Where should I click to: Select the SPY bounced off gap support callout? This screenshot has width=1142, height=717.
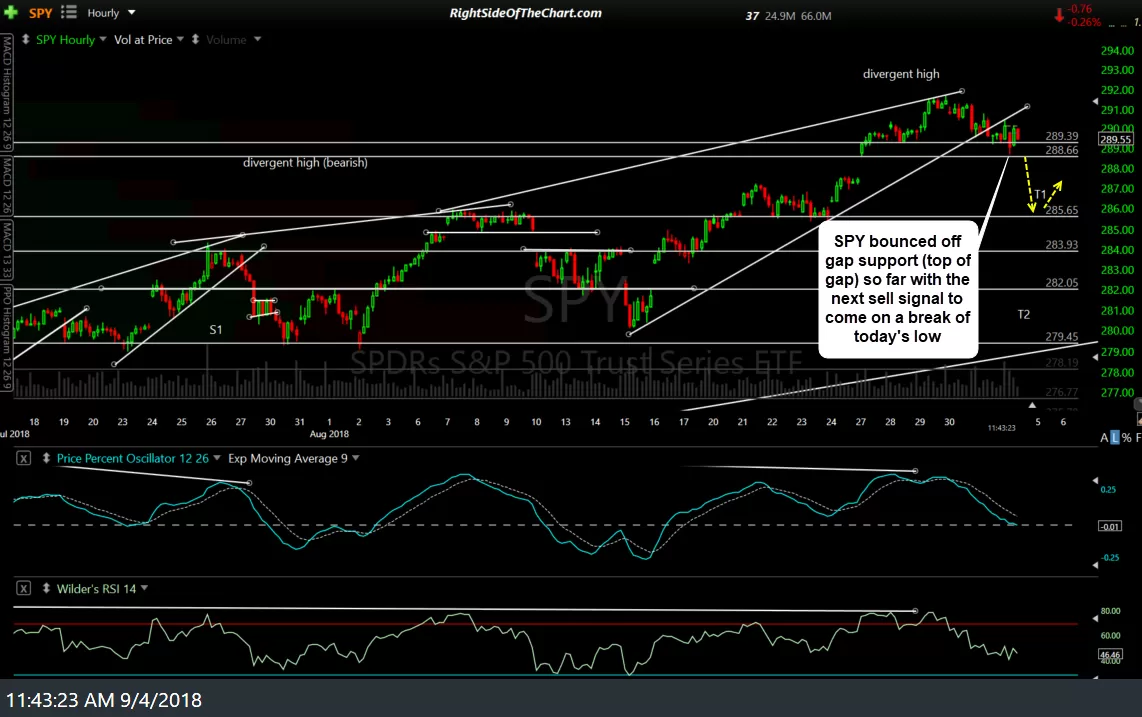point(898,289)
